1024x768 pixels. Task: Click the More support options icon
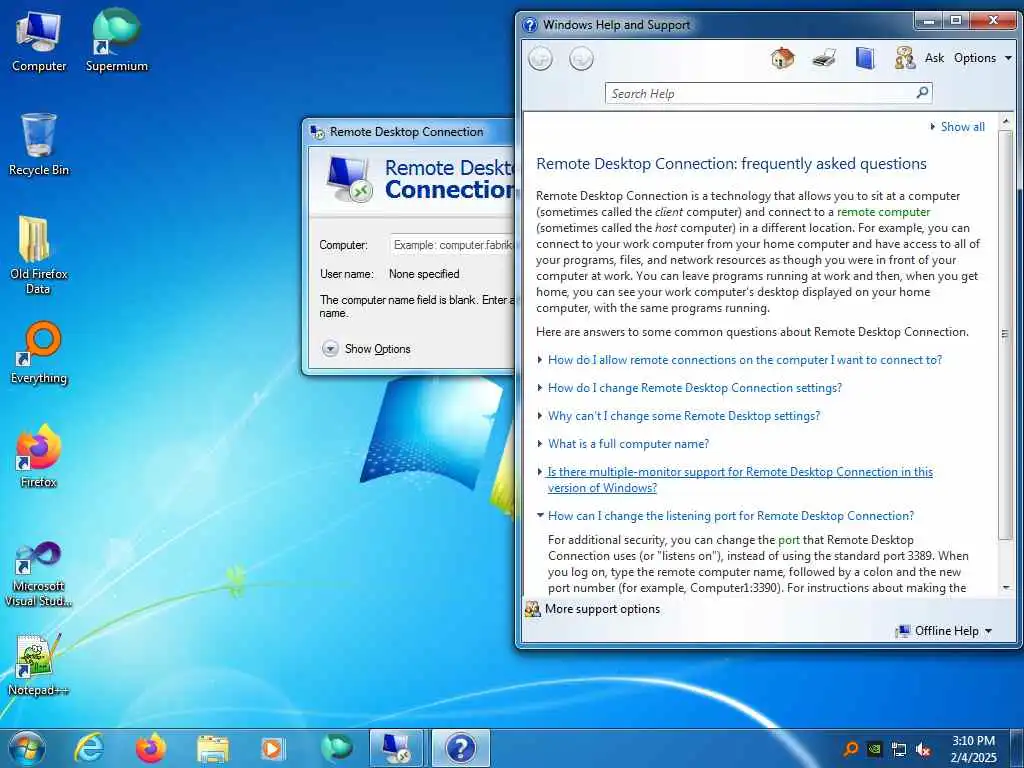coord(533,609)
